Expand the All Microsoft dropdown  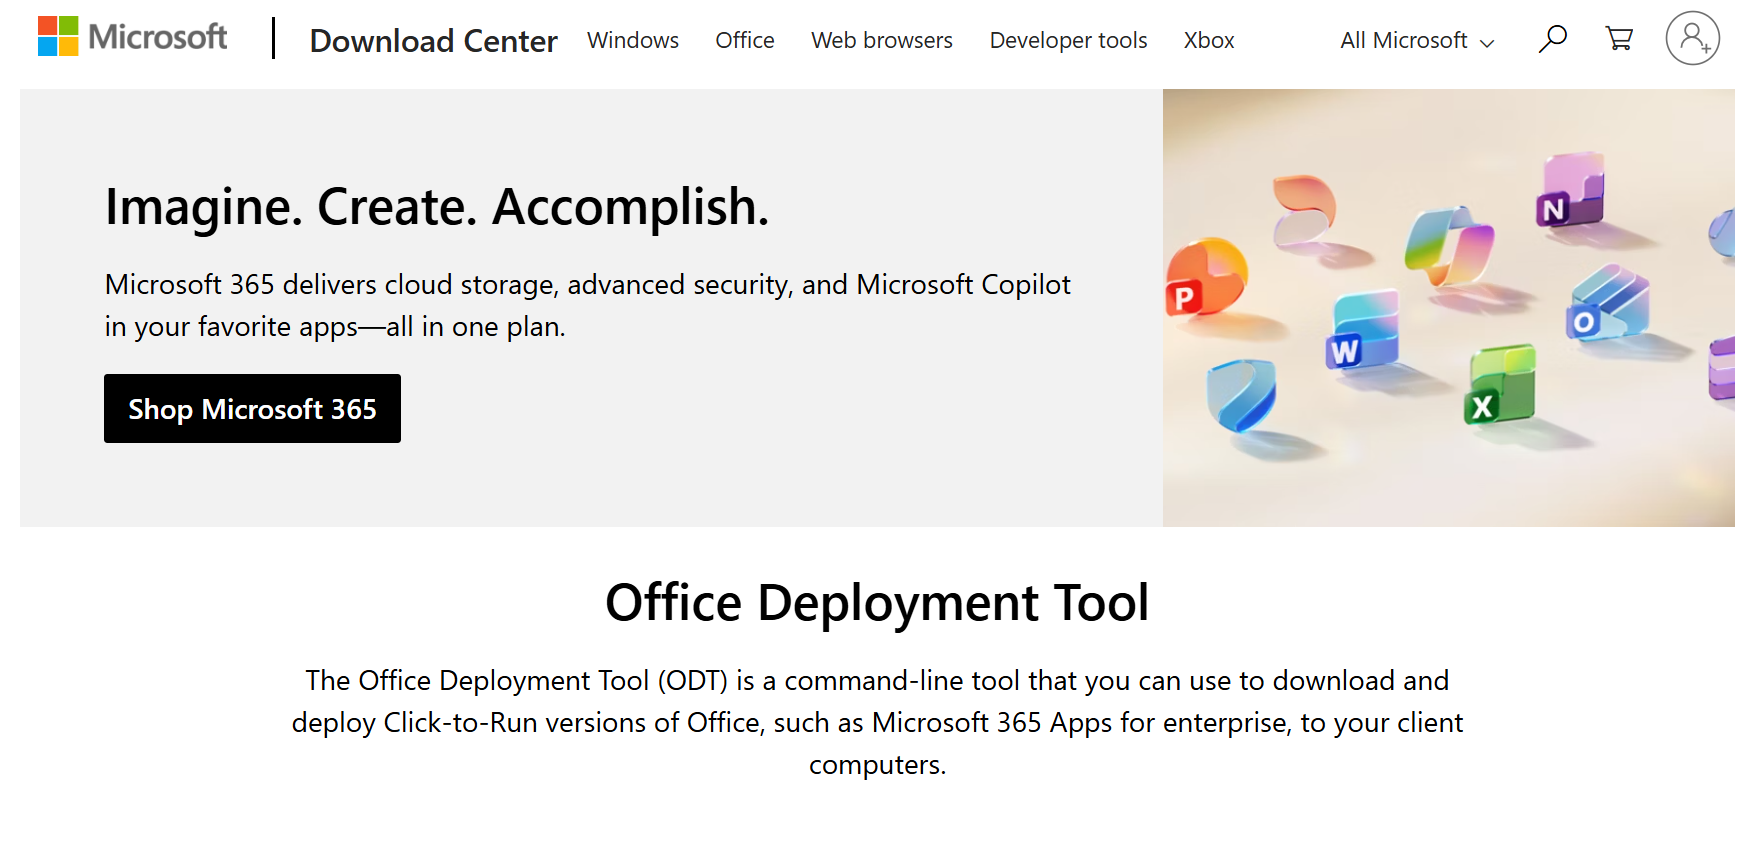click(x=1417, y=40)
